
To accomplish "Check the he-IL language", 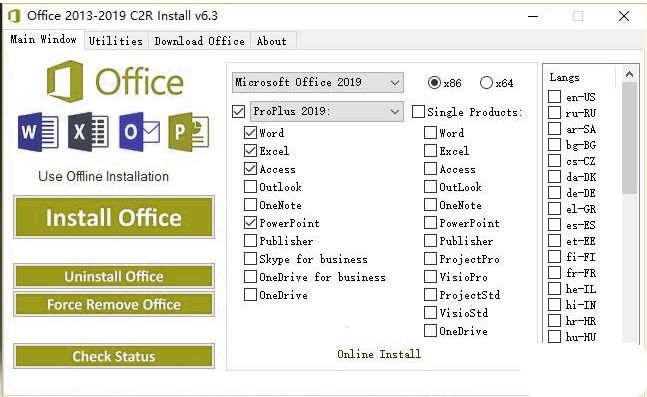I will (x=554, y=289).
